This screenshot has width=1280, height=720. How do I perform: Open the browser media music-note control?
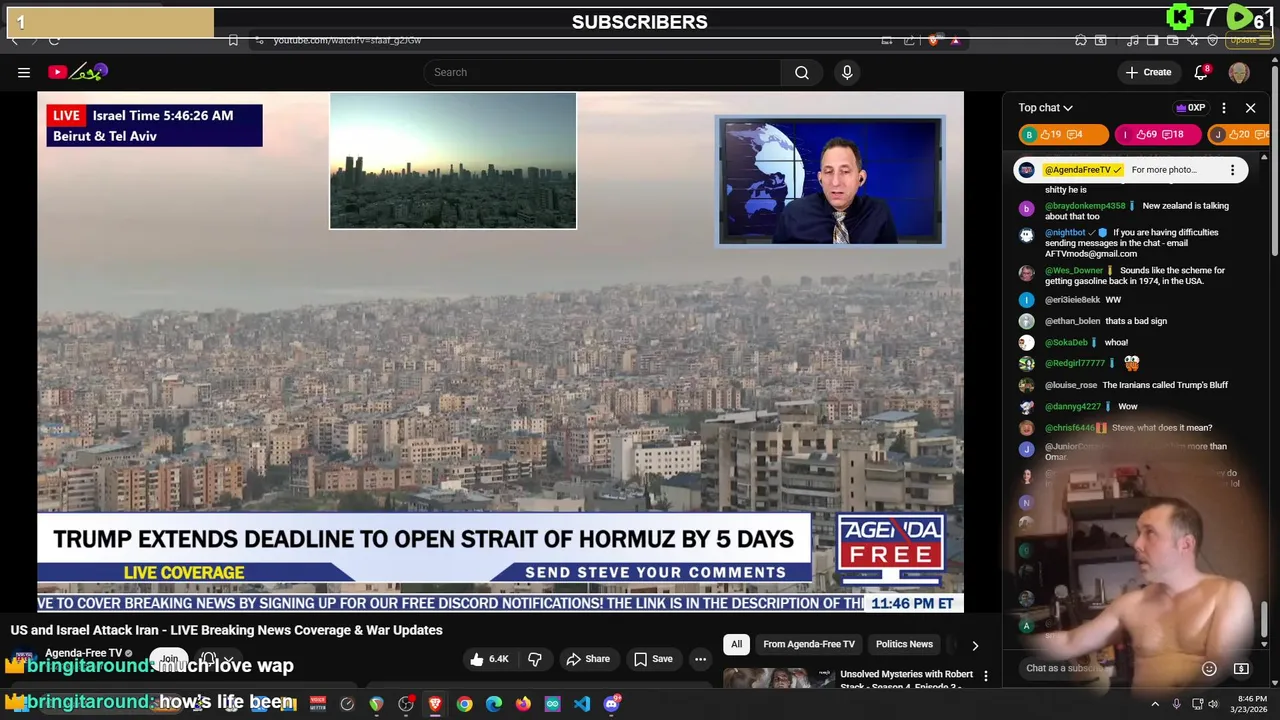pyautogui.click(x=1133, y=41)
